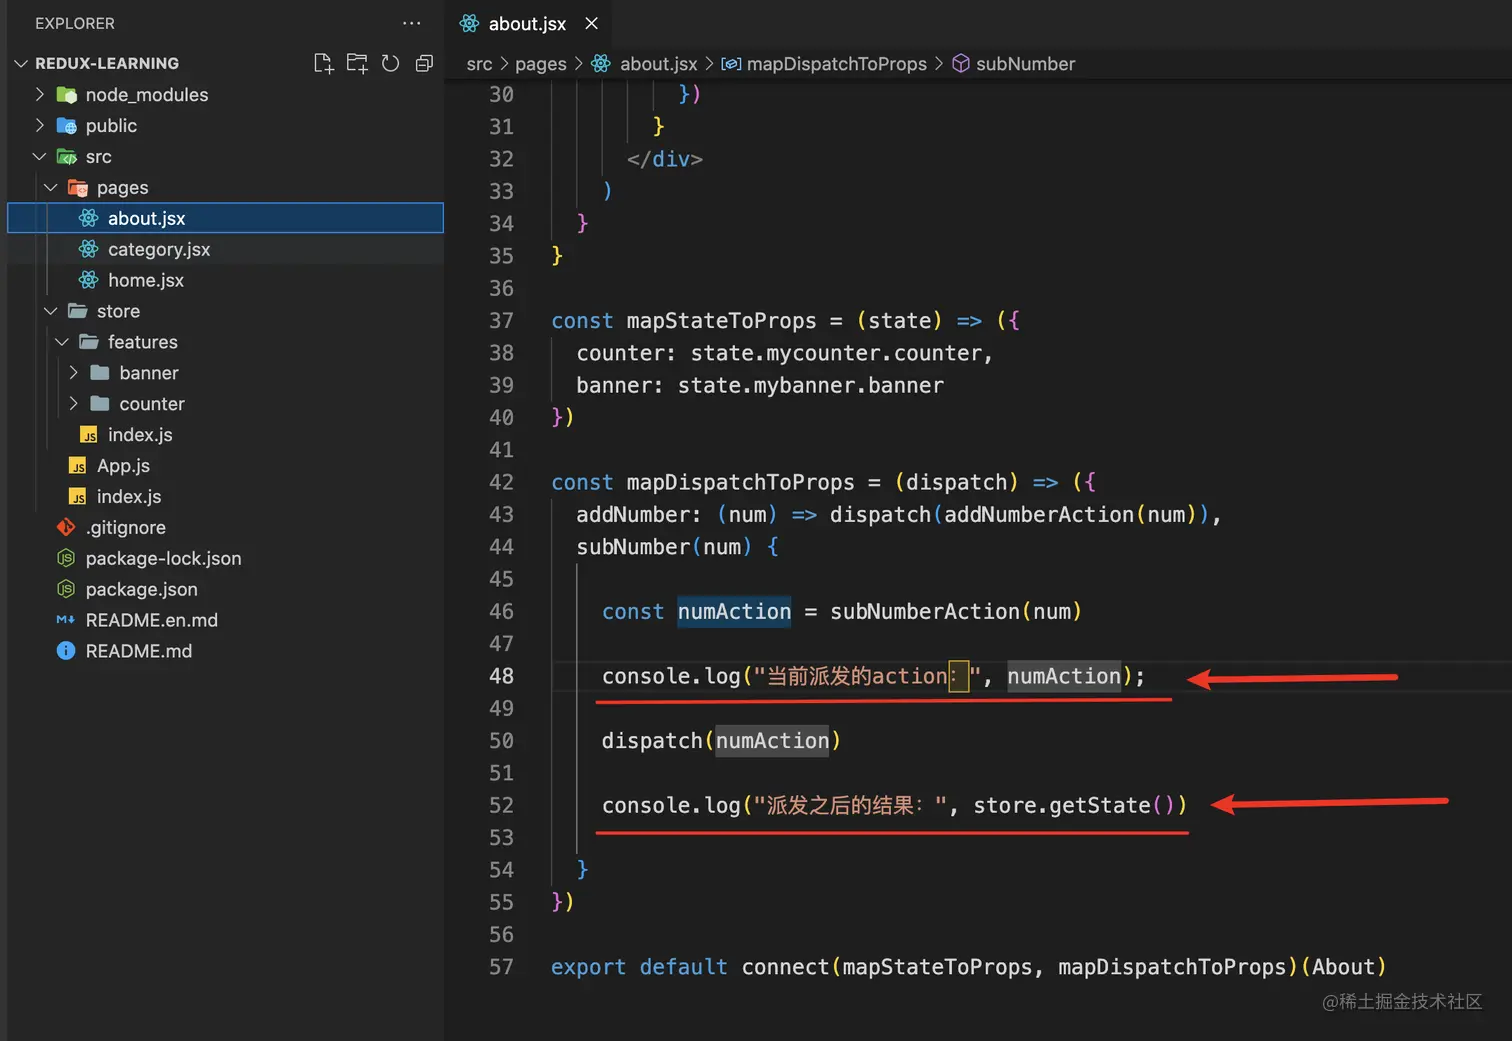Click the npm icon beside package.json
Viewport: 1512px width, 1041px height.
[67, 589]
